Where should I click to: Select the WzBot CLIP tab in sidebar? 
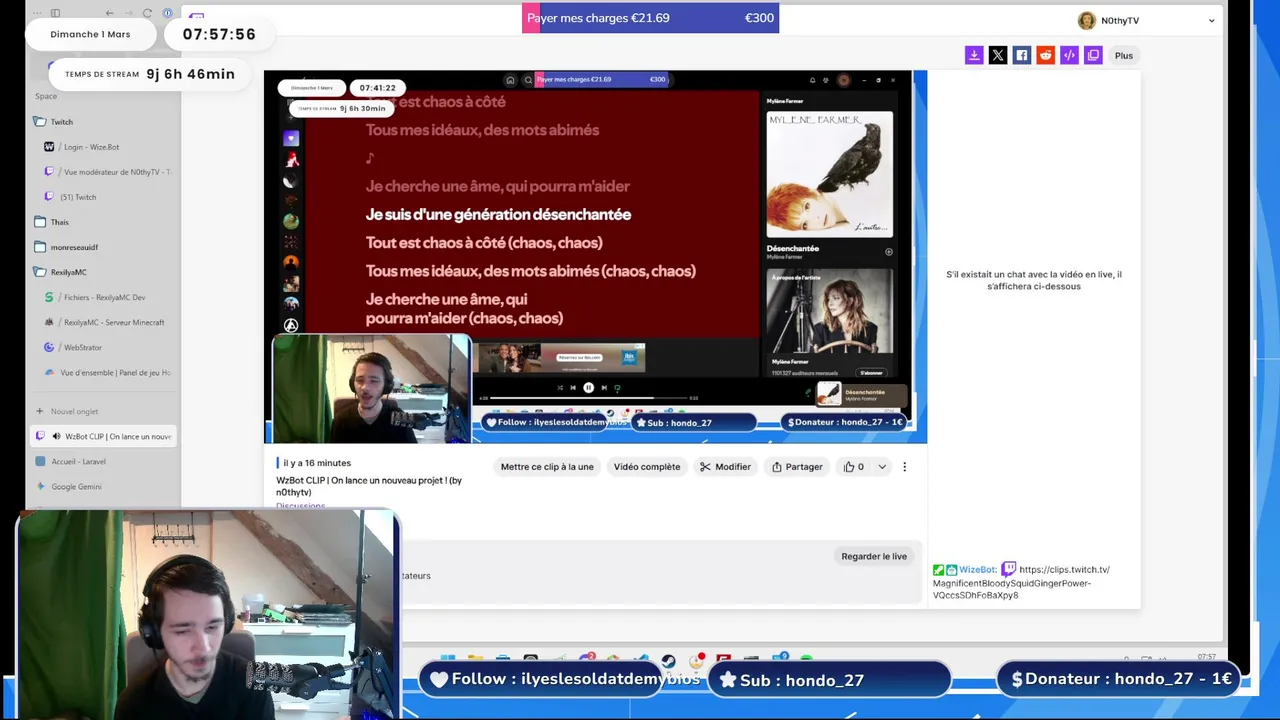(x=104, y=436)
